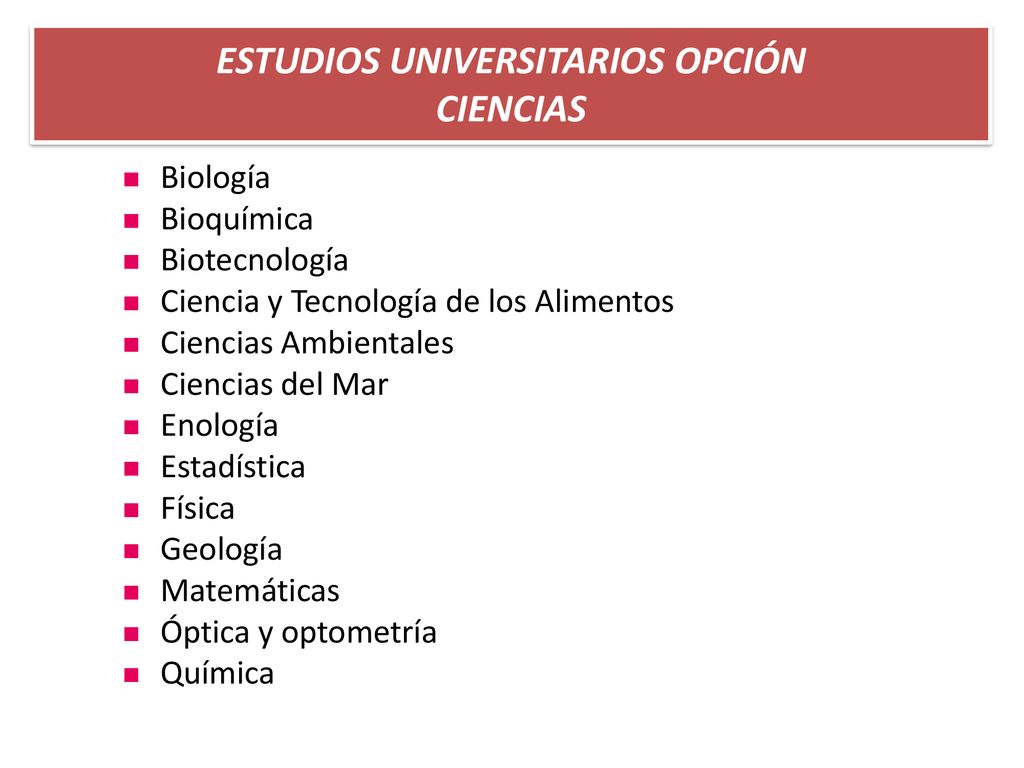The image size is (1024, 768).
Task: Select the Ciencias Ambientales item
Action: pyautogui.click(x=307, y=344)
